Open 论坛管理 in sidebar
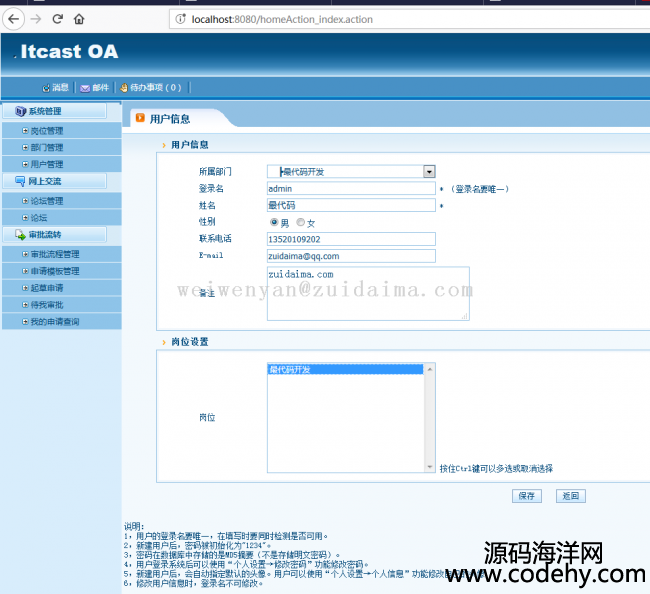This screenshot has width=650, height=594. [47, 201]
